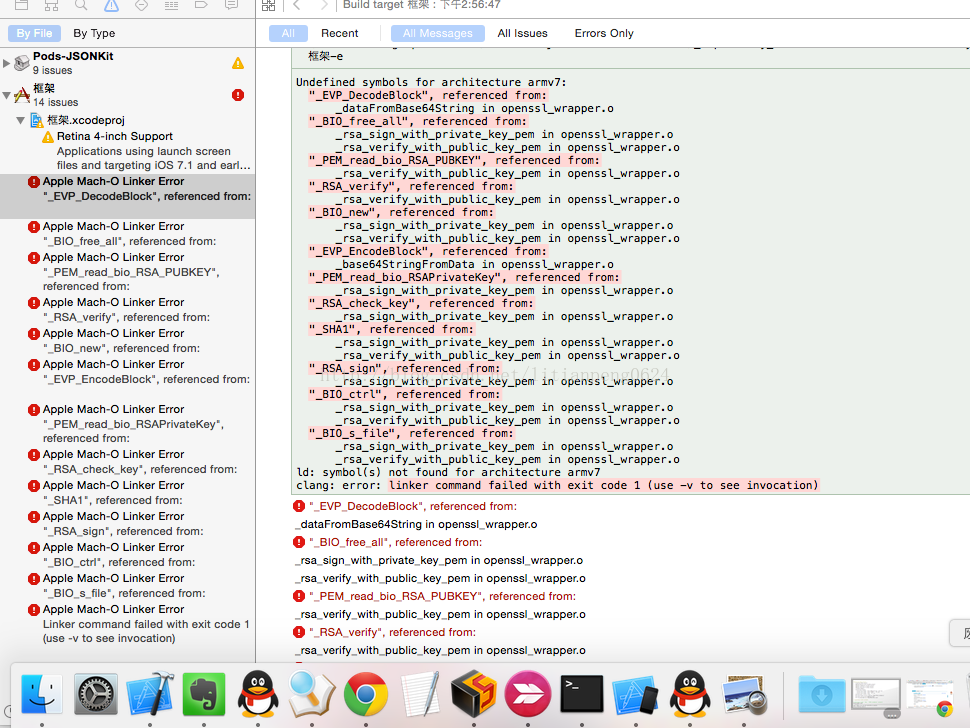Open System Preferences from the dock
The width and height of the screenshot is (970, 728).
[96, 694]
